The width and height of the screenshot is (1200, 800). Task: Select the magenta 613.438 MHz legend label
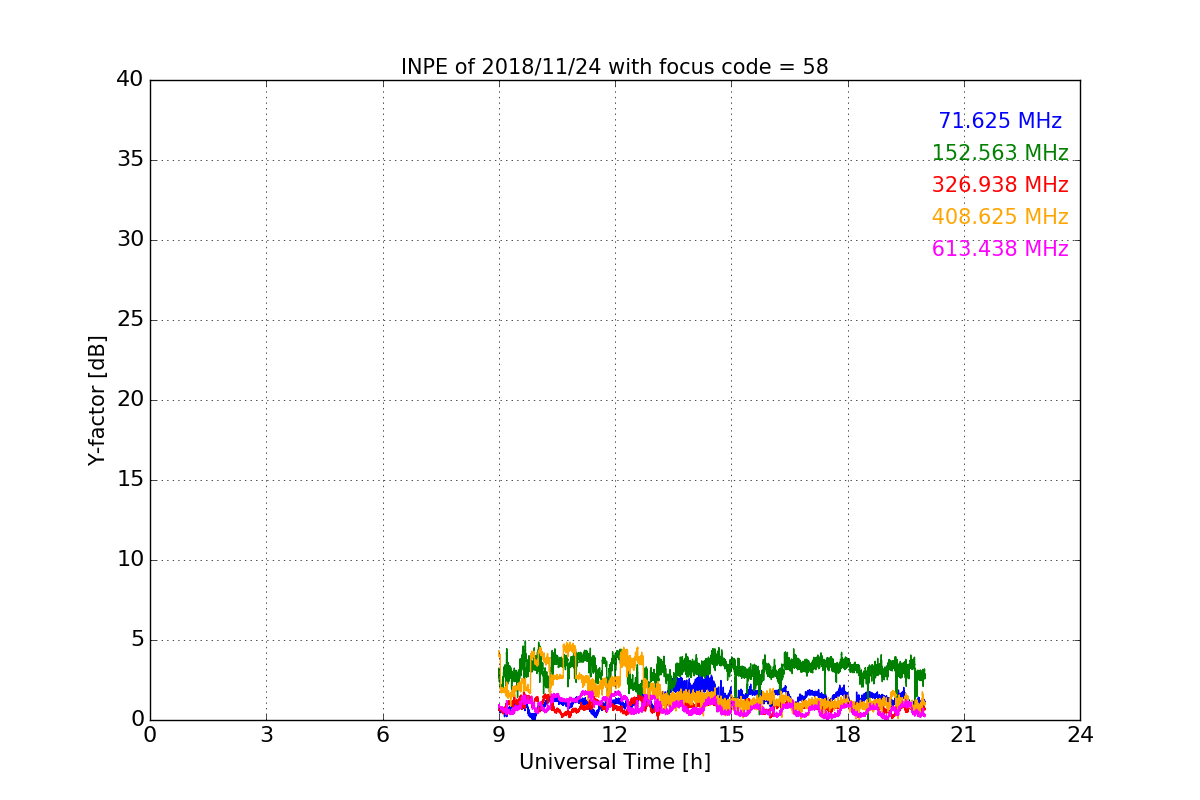point(1000,249)
